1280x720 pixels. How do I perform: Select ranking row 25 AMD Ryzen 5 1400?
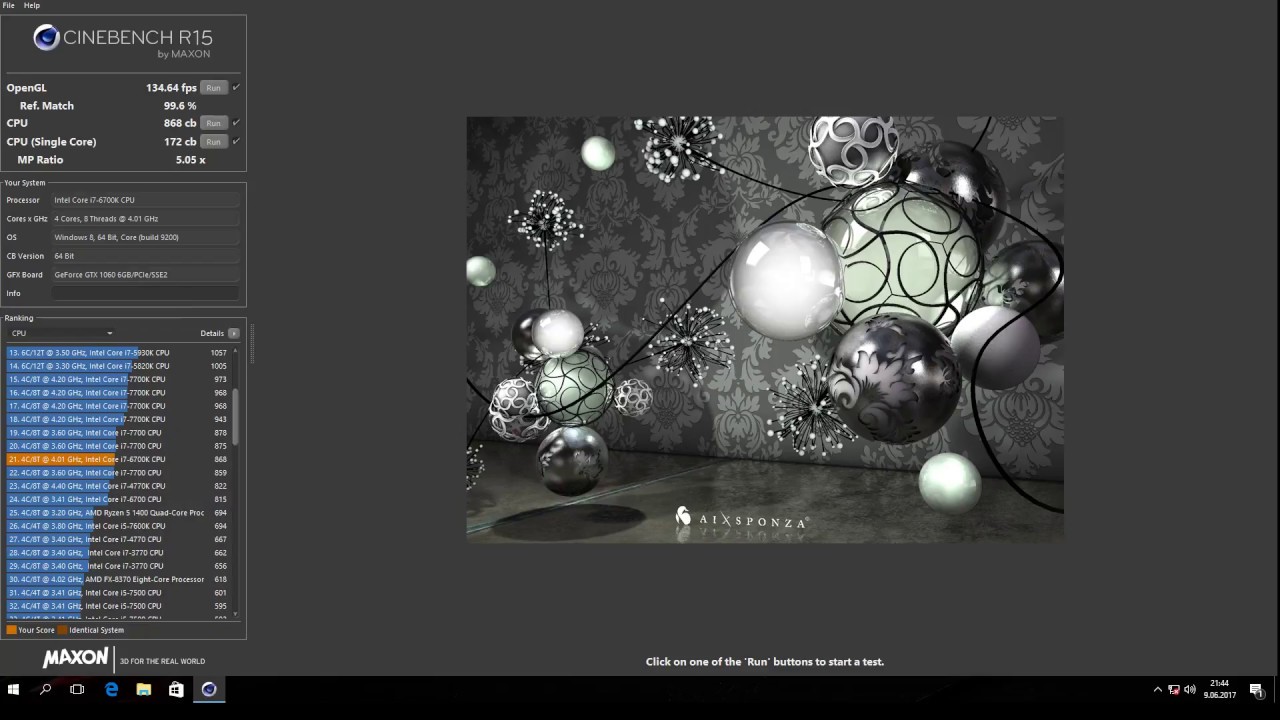click(x=118, y=513)
